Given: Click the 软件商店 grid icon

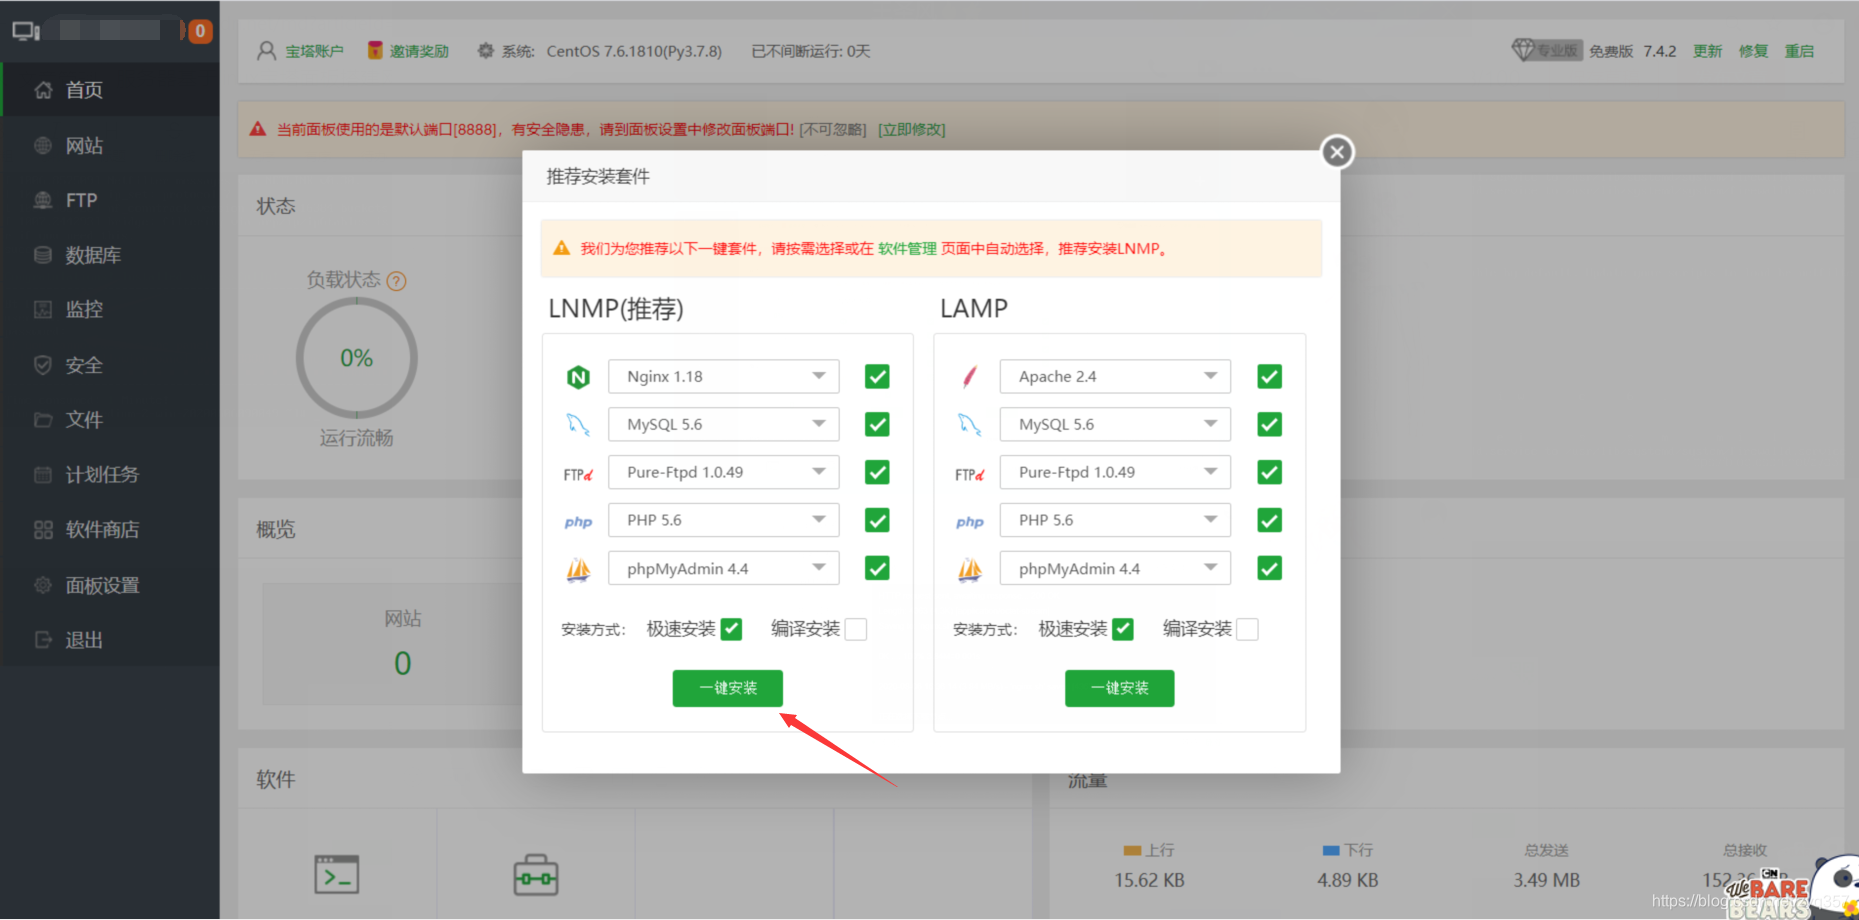Looking at the screenshot, I should click(43, 530).
